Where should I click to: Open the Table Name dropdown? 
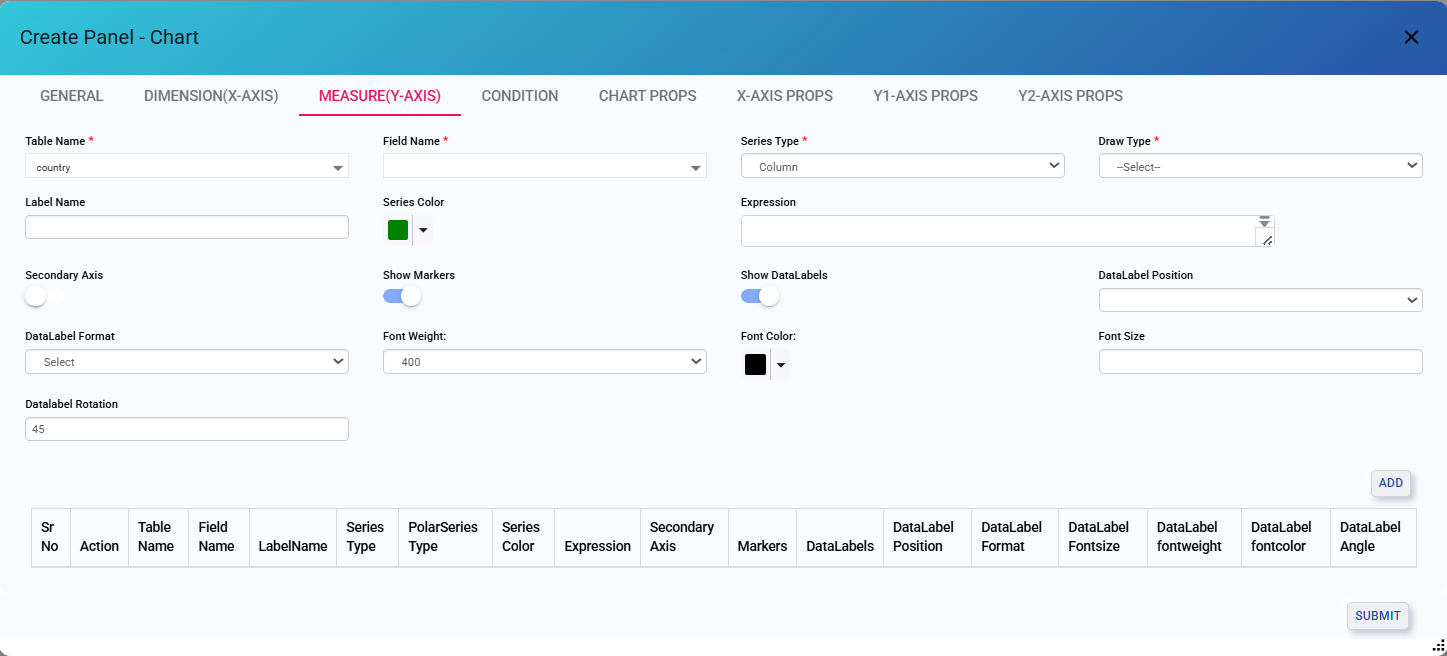click(x=187, y=167)
